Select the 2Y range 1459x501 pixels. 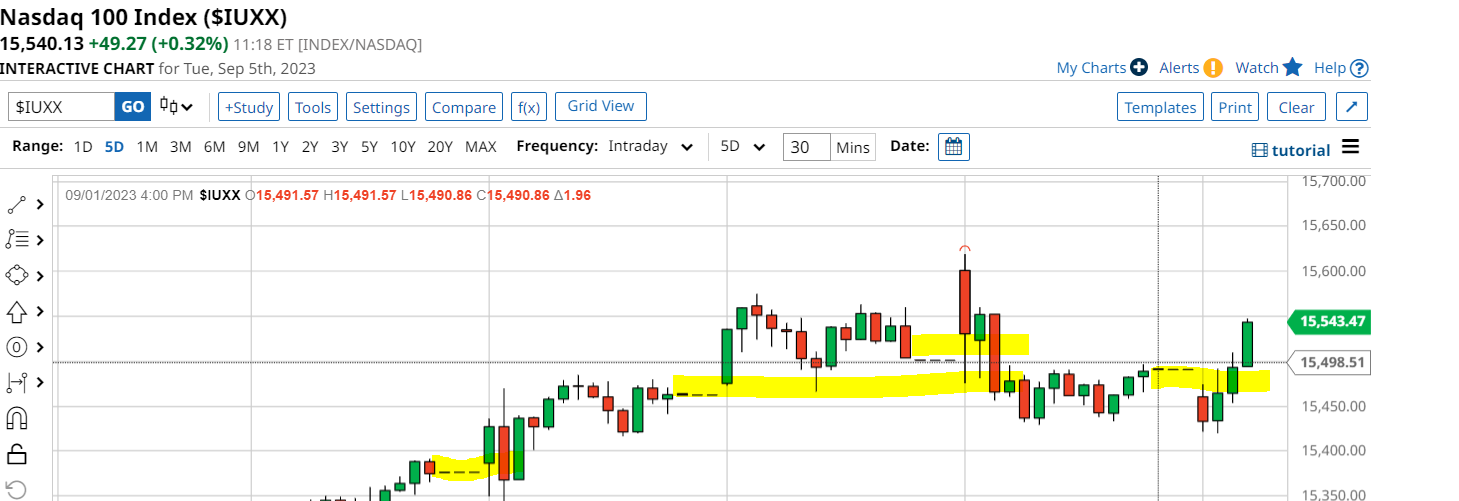tap(310, 147)
